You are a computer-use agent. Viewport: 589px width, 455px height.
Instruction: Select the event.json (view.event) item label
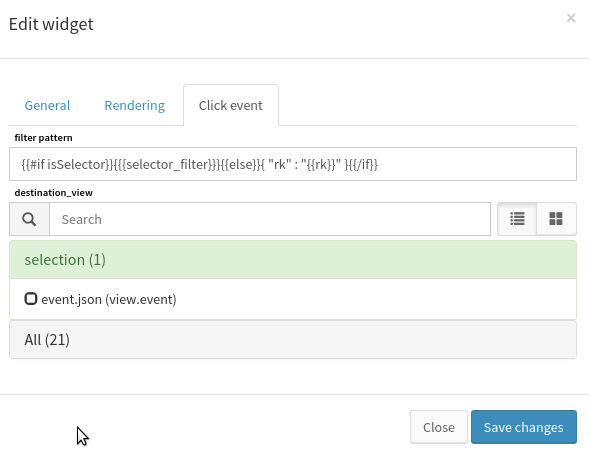[x=109, y=299]
